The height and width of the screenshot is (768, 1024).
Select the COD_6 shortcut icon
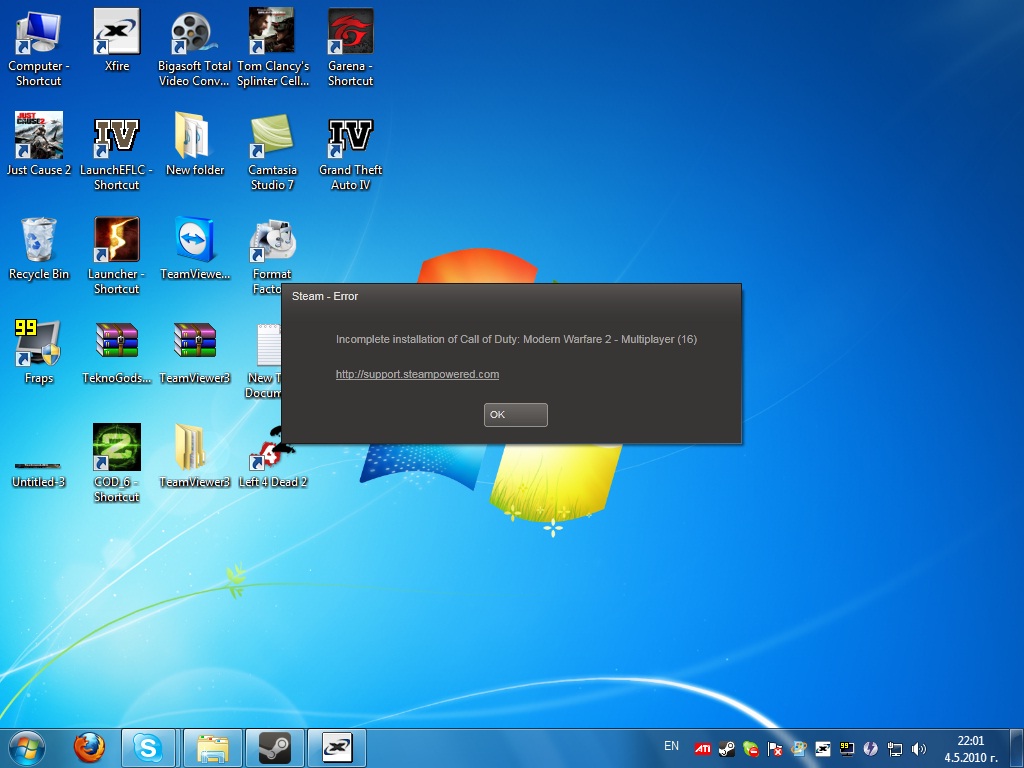(116, 463)
